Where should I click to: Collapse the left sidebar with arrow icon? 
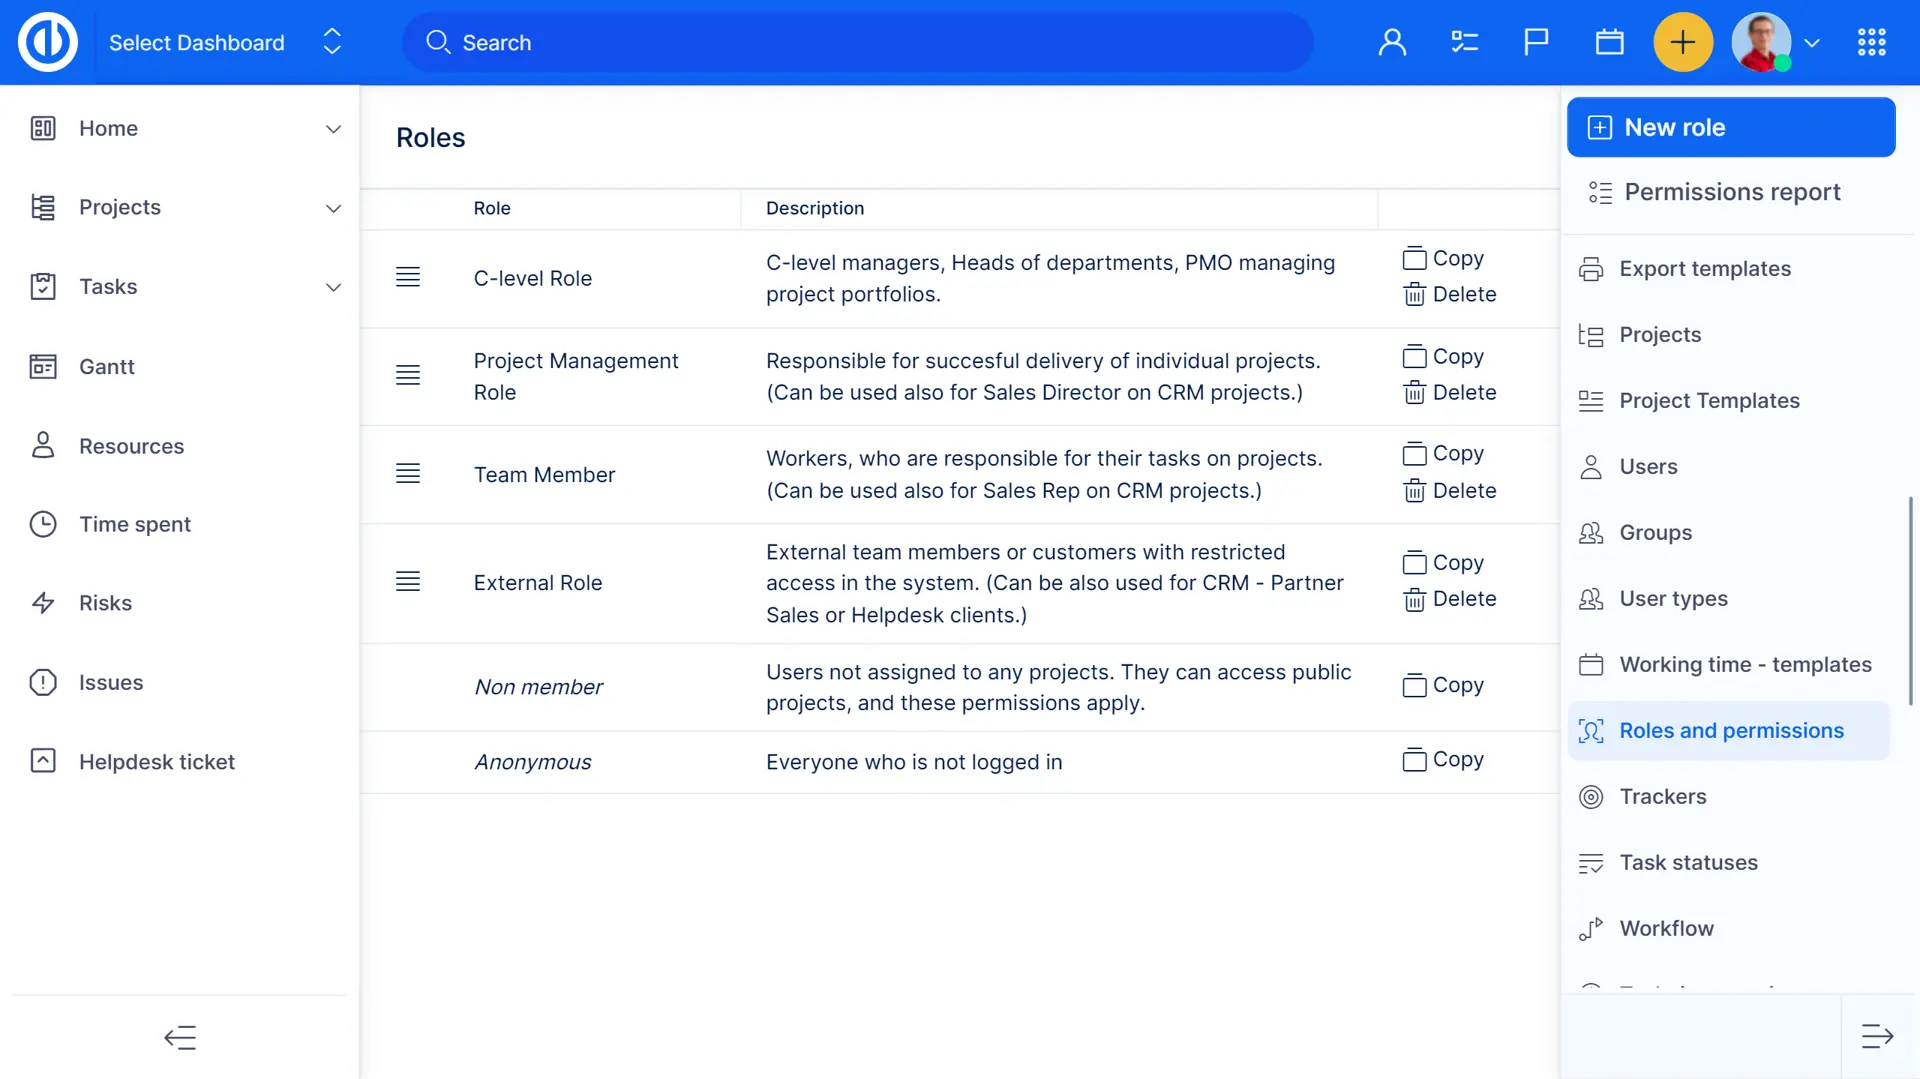180,1037
